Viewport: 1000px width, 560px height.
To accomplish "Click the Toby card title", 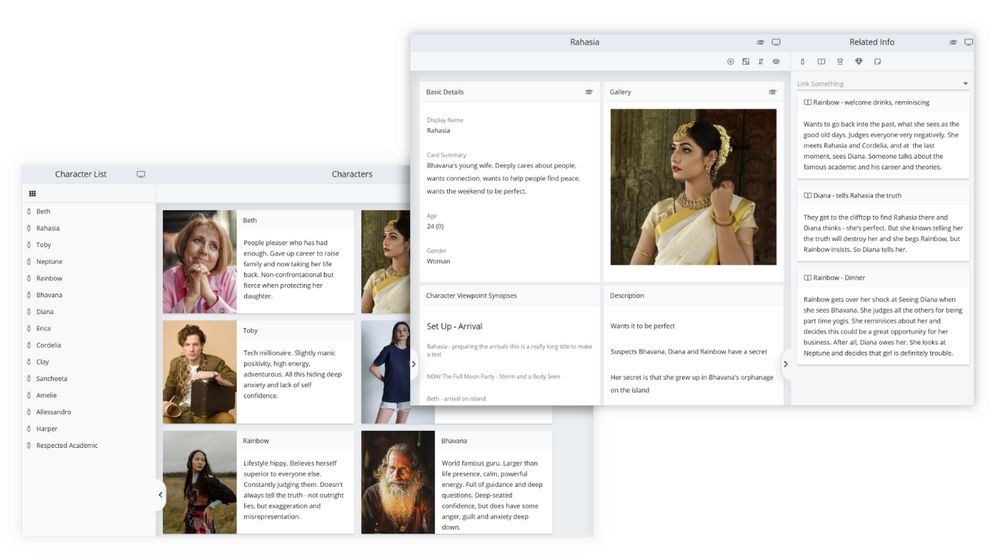I will click(x=250, y=330).
